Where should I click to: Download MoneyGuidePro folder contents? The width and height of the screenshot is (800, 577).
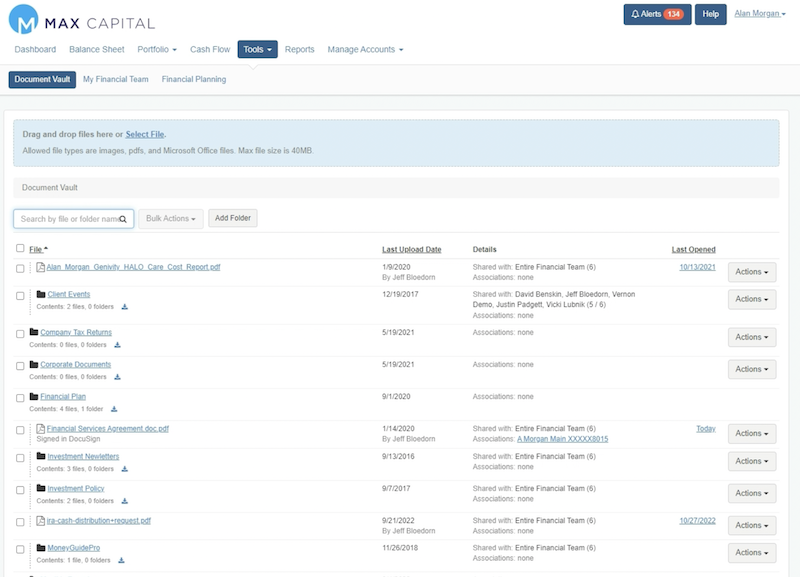(121, 561)
